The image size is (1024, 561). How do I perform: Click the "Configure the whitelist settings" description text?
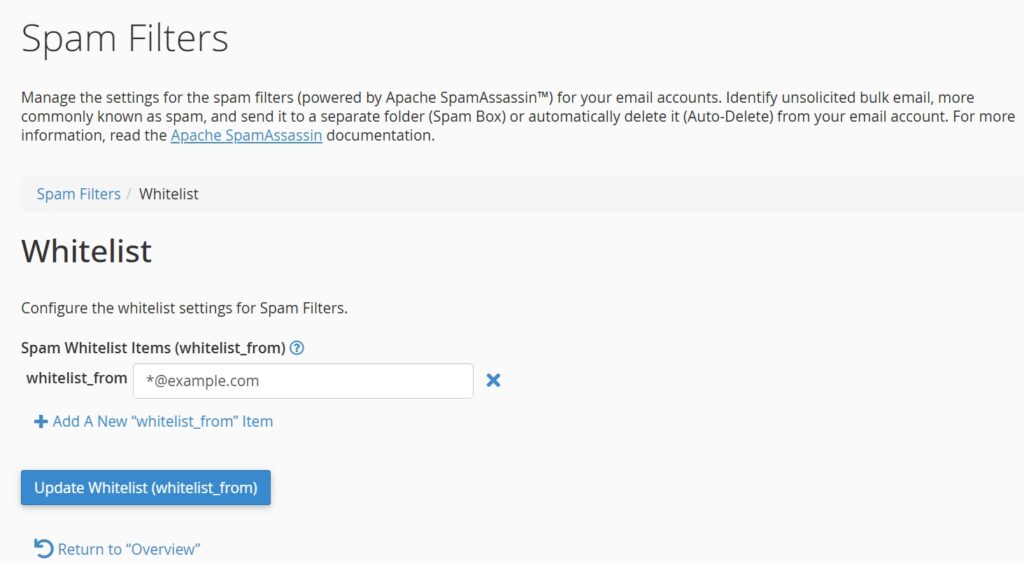(x=184, y=308)
